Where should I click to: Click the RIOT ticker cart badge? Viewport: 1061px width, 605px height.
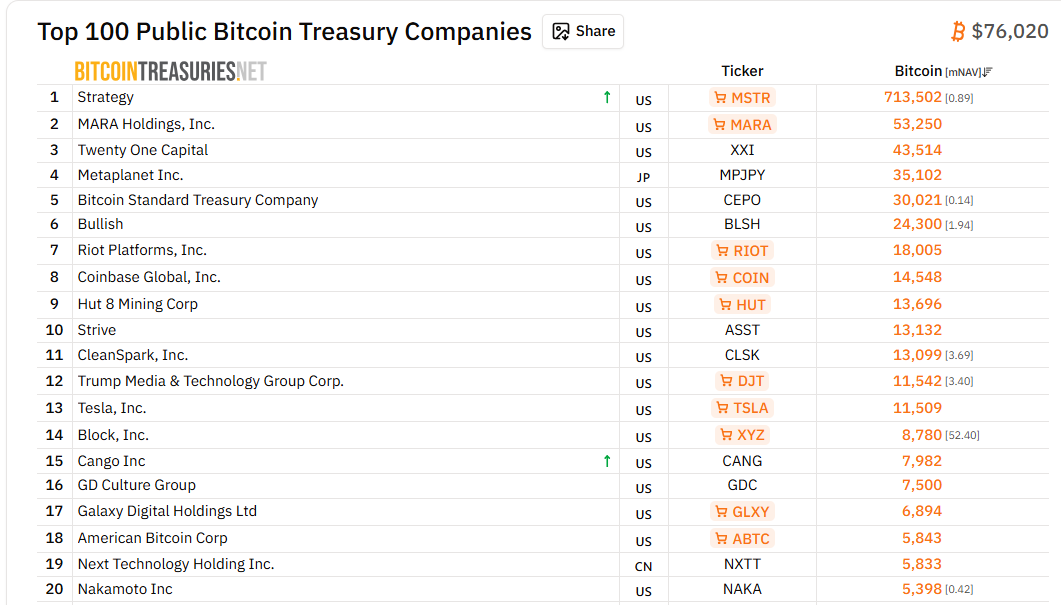[x=742, y=251]
